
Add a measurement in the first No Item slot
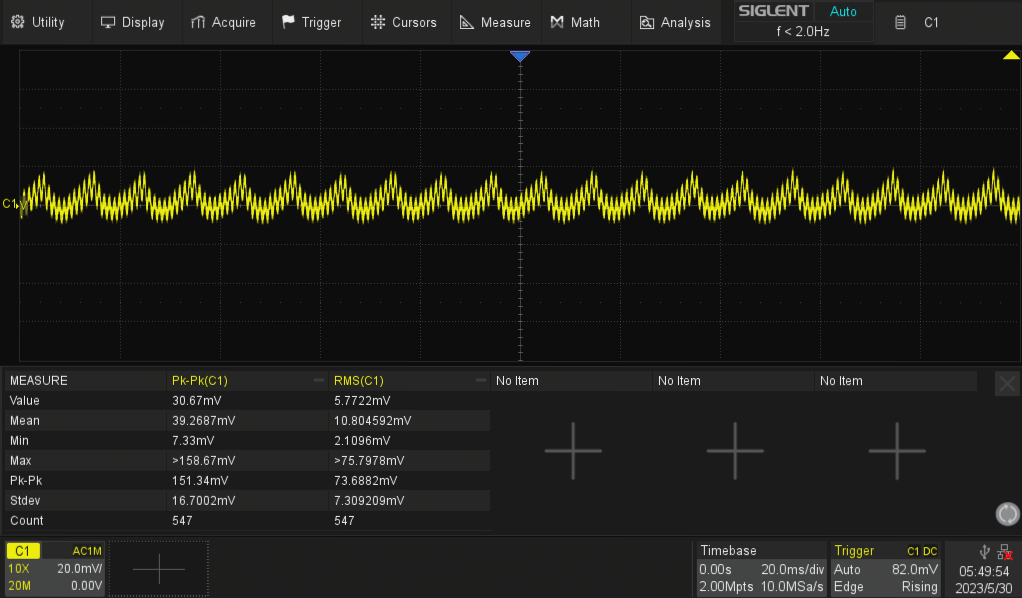tap(572, 451)
